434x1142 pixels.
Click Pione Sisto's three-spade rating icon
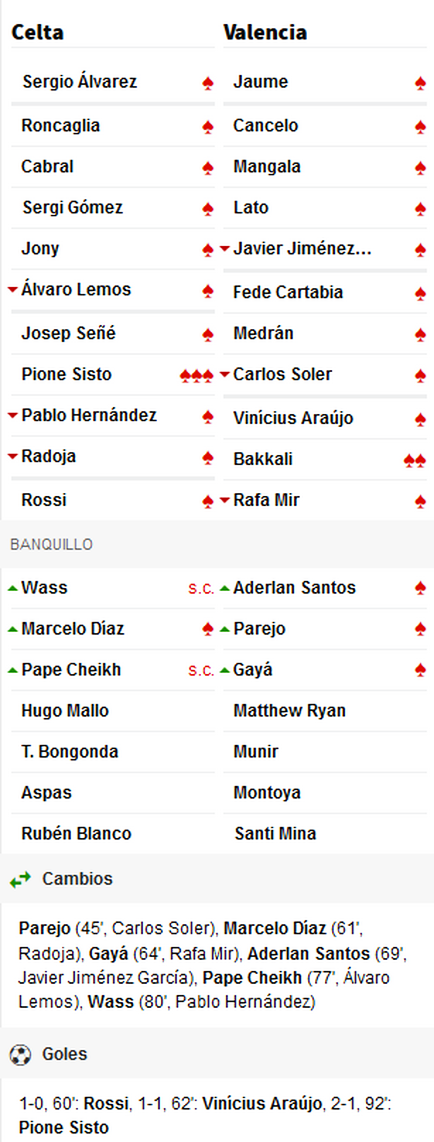click(197, 376)
